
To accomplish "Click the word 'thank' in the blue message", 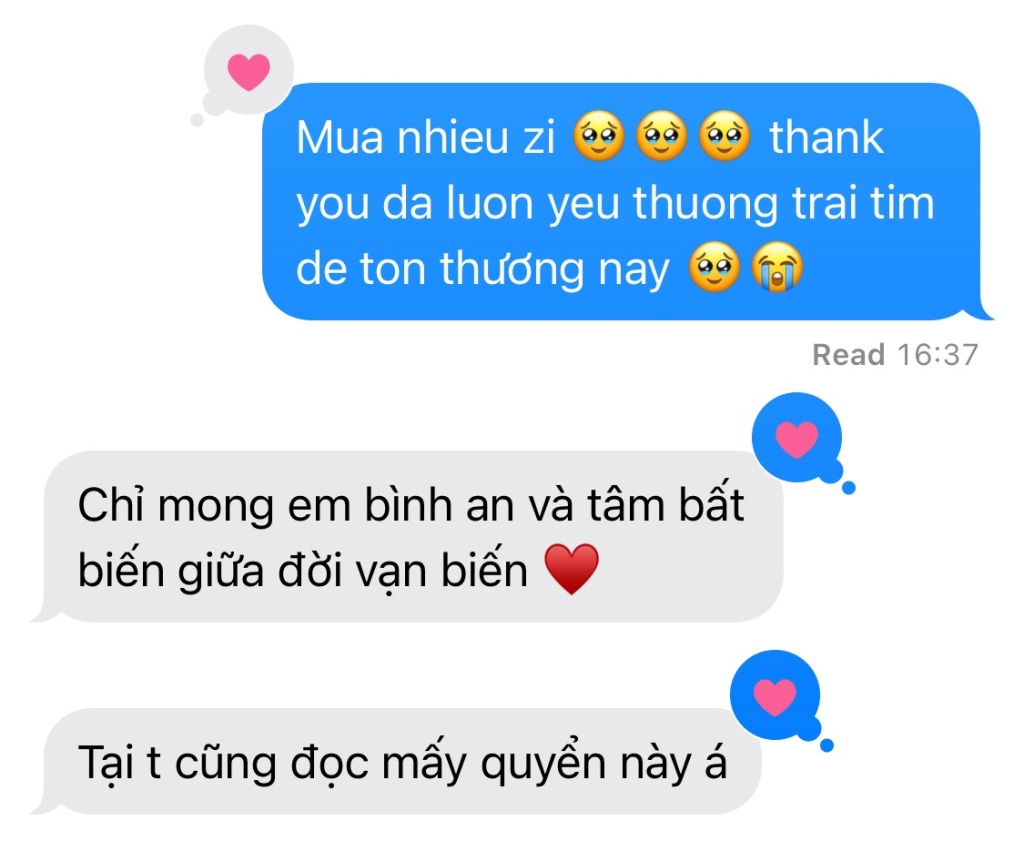I will pyautogui.click(x=826, y=138).
